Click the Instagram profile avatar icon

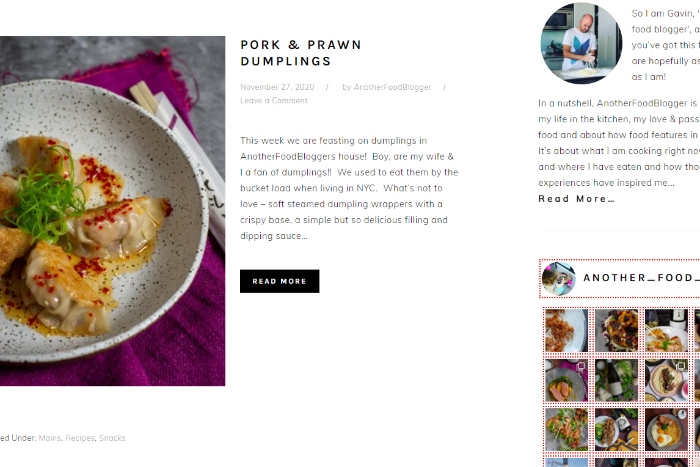click(559, 279)
